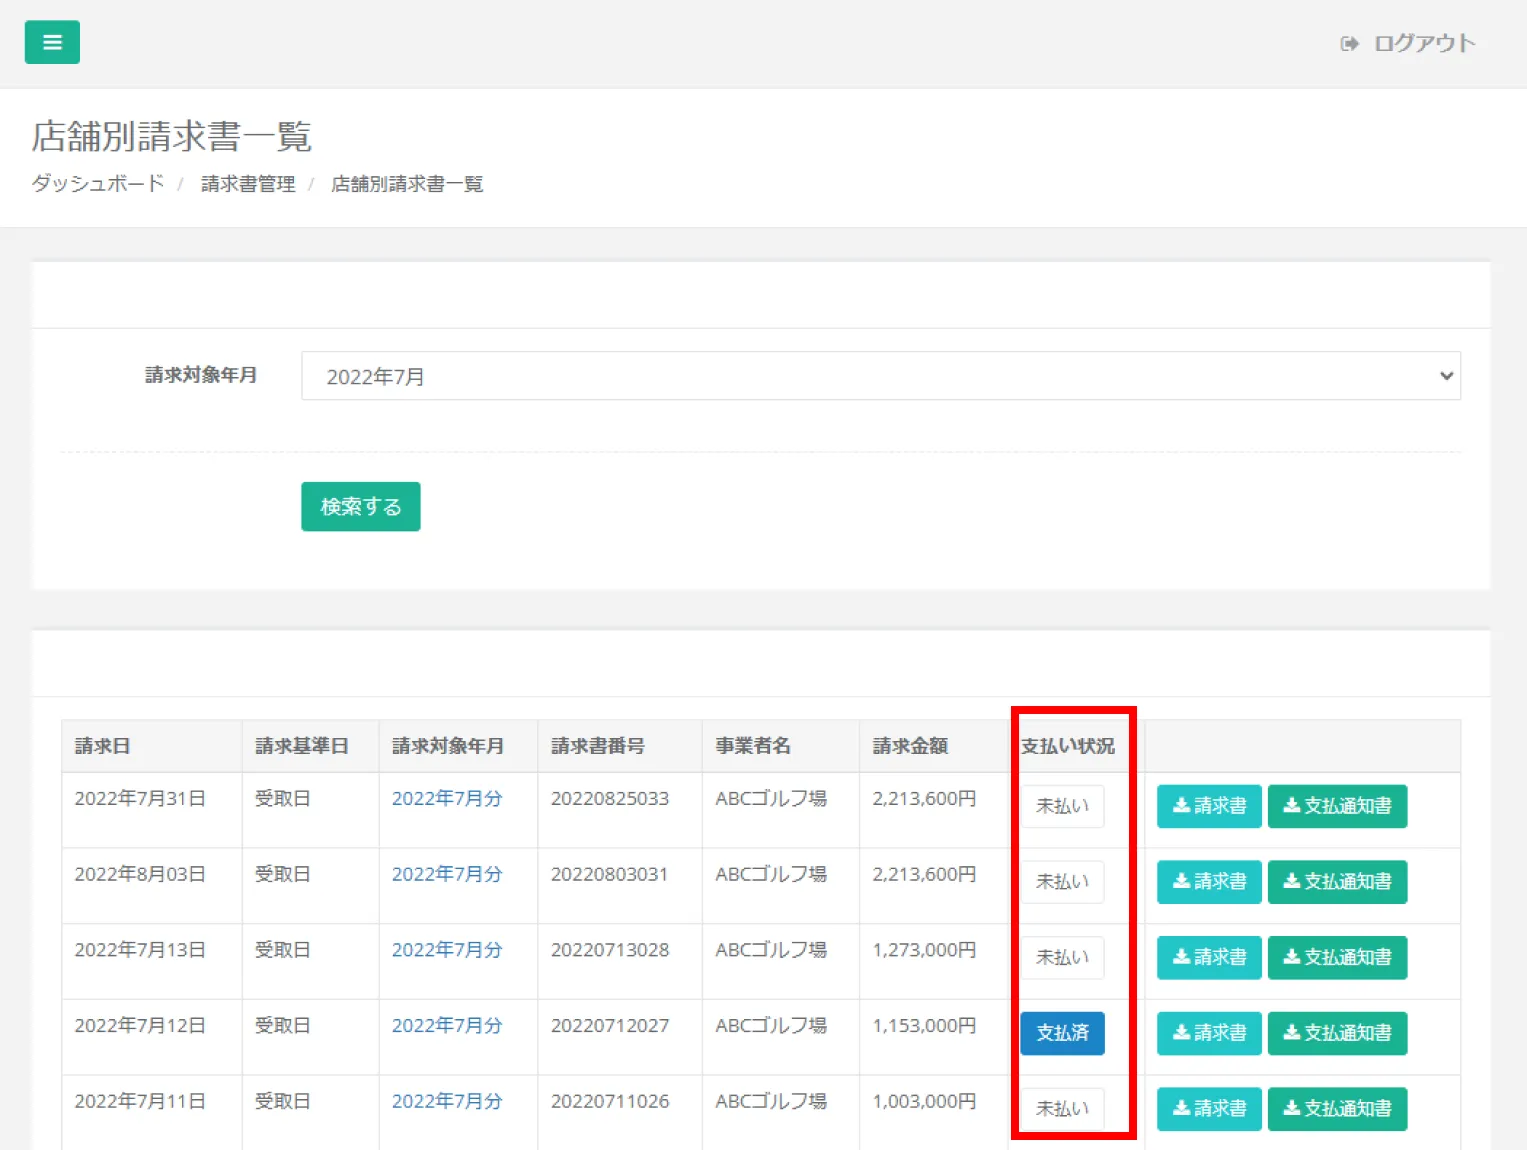The width and height of the screenshot is (1527, 1150).
Task: Select invoice number 20220825033
Action: pyautogui.click(x=610, y=798)
